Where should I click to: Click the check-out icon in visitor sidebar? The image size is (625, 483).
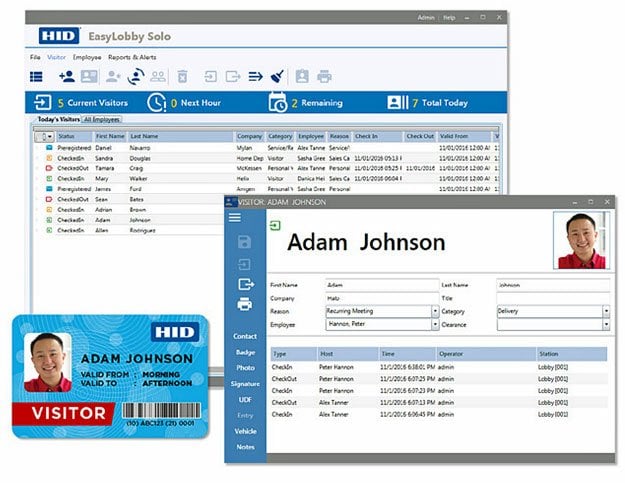[x=245, y=284]
